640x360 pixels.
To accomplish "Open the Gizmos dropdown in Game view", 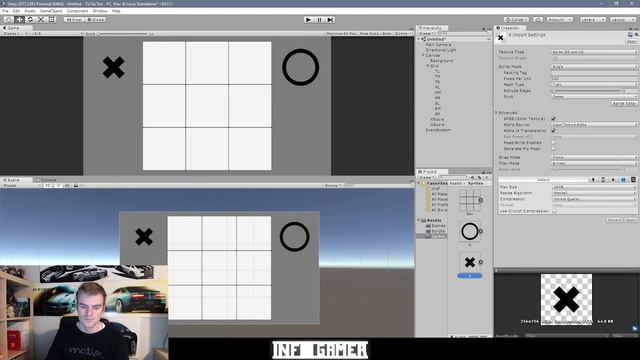I will coord(402,33).
